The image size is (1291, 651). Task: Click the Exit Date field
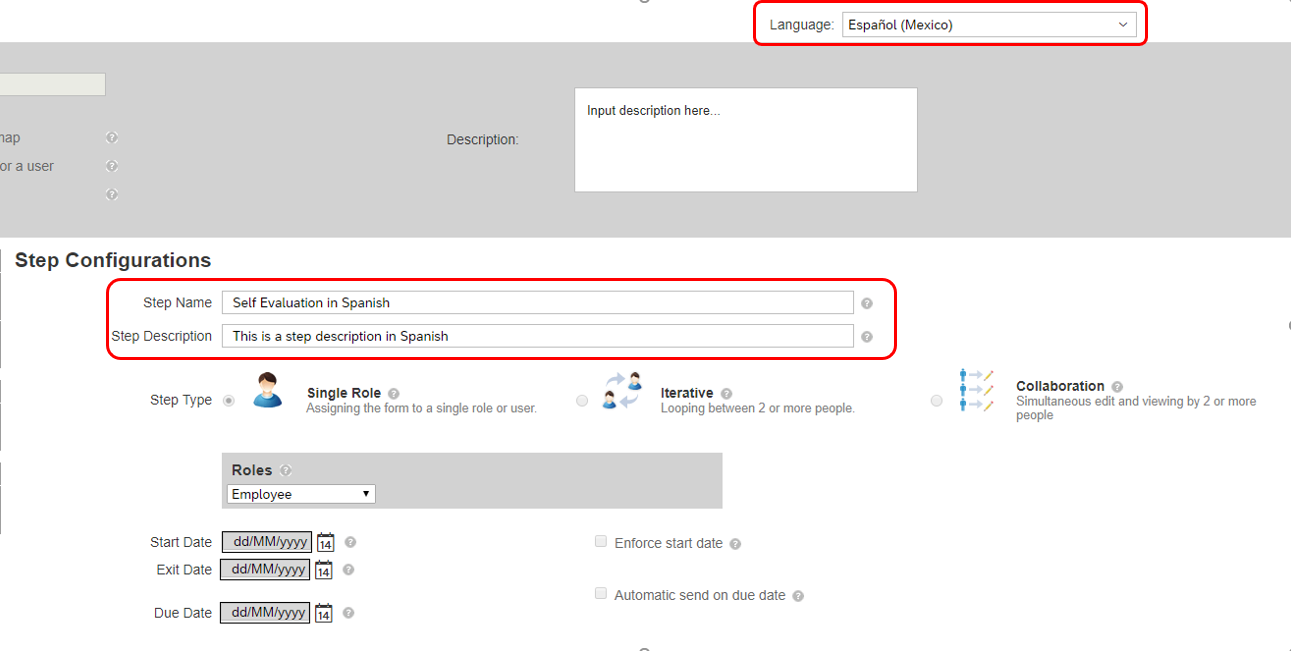[266, 569]
